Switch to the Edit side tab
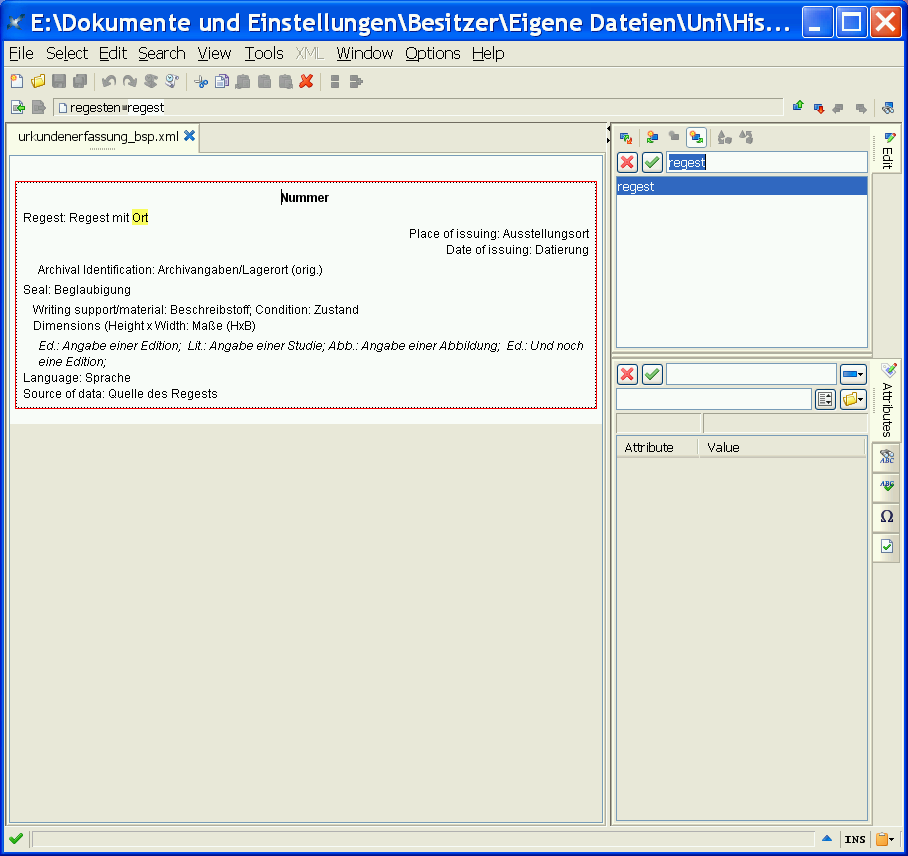This screenshot has height=856, width=908. [887, 149]
